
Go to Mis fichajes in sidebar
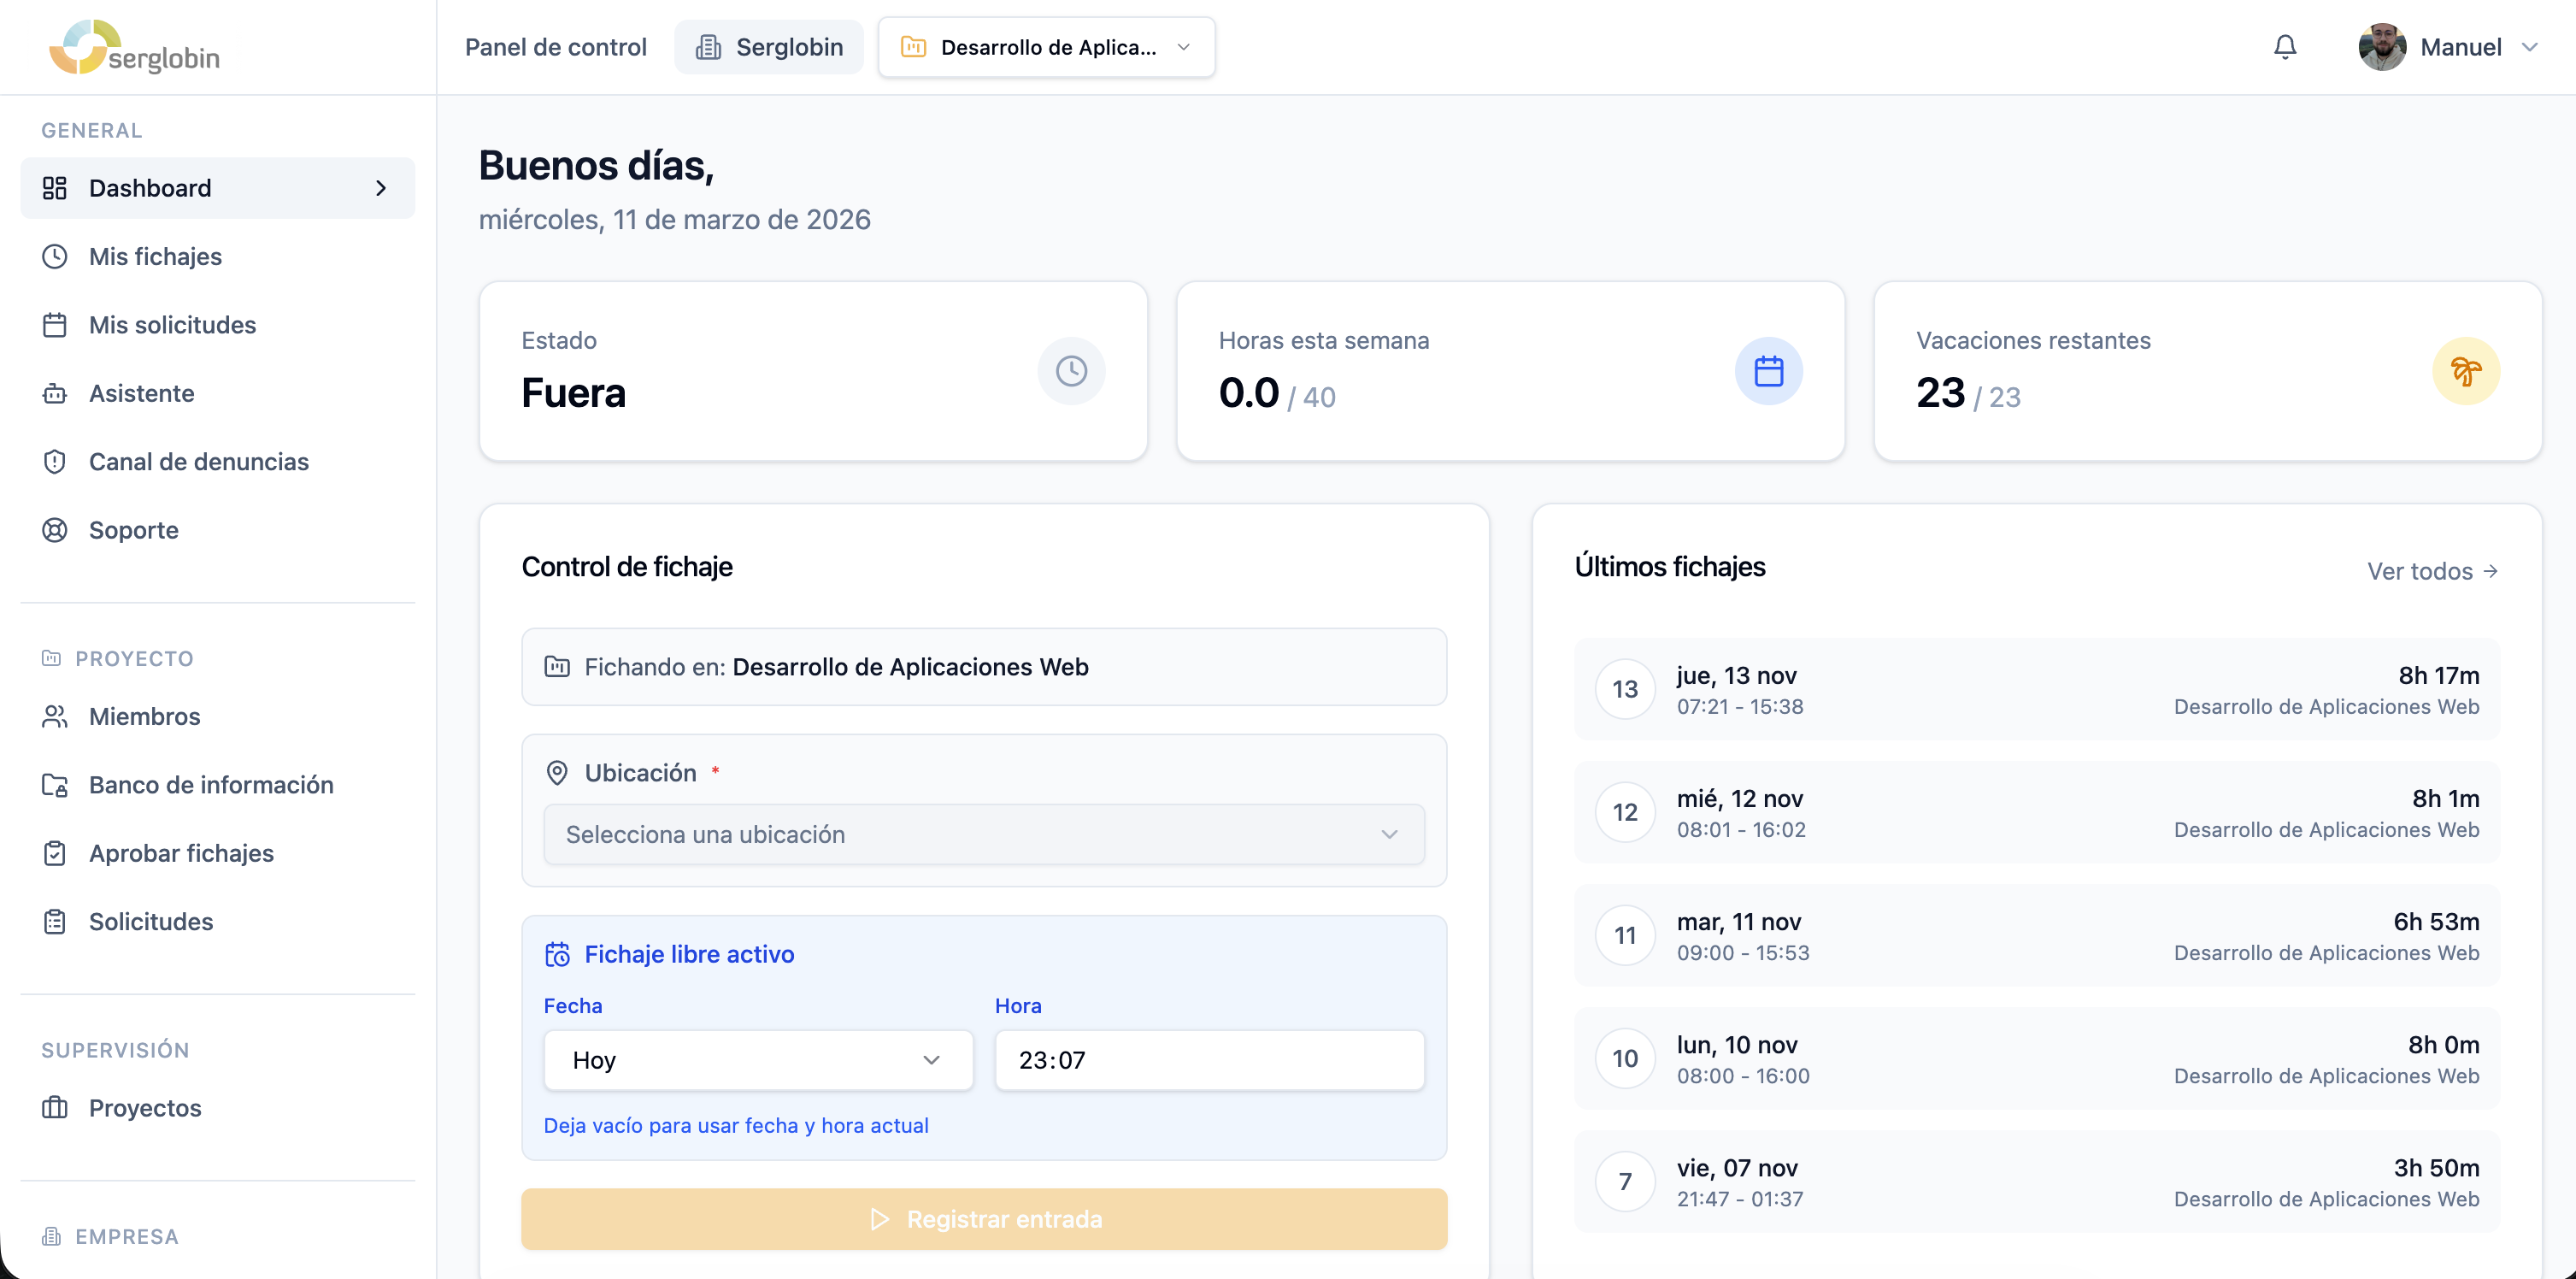click(155, 256)
